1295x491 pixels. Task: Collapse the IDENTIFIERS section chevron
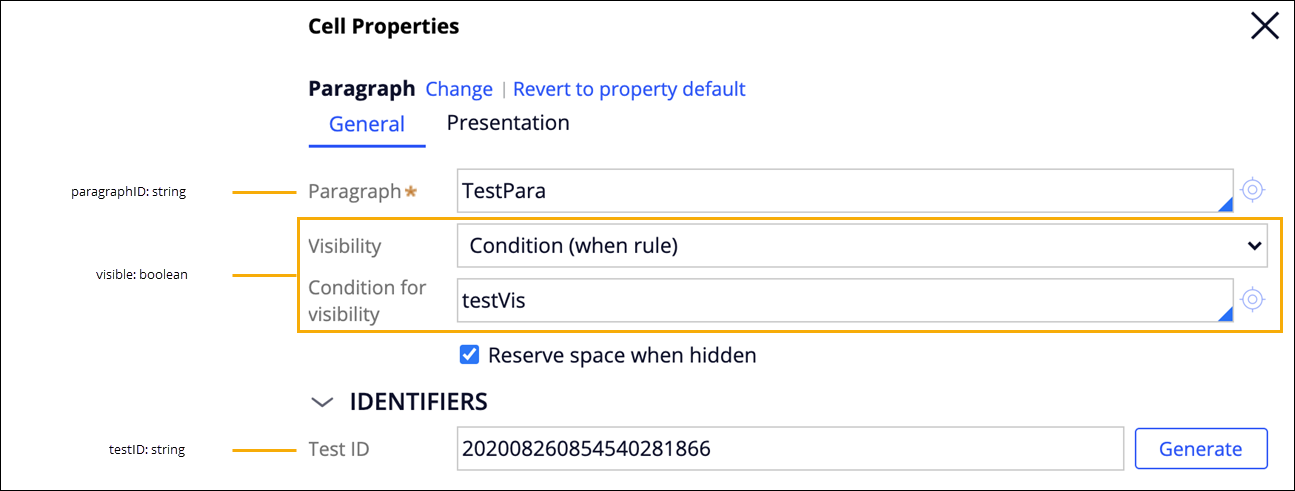point(321,402)
